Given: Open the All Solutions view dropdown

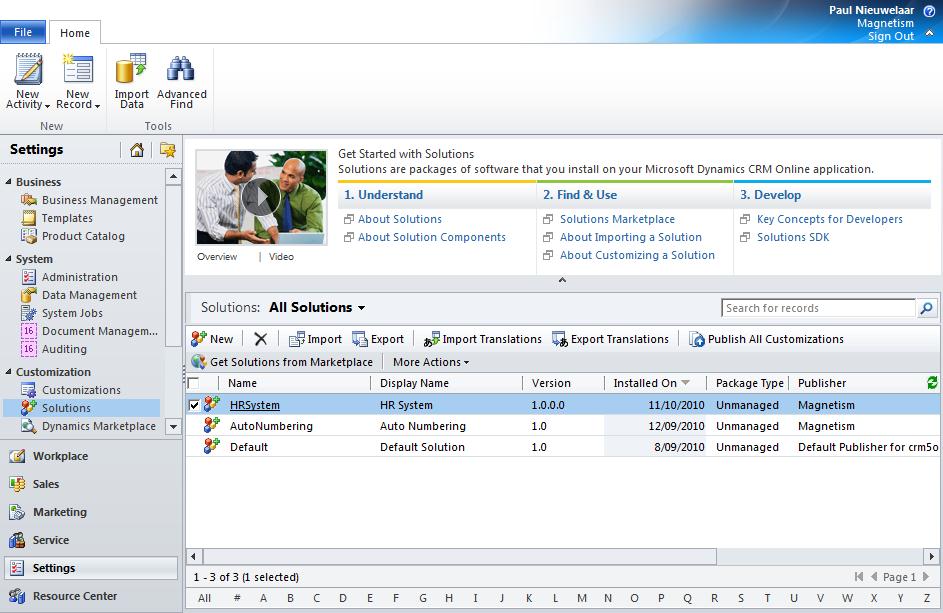Looking at the screenshot, I should [x=317, y=307].
